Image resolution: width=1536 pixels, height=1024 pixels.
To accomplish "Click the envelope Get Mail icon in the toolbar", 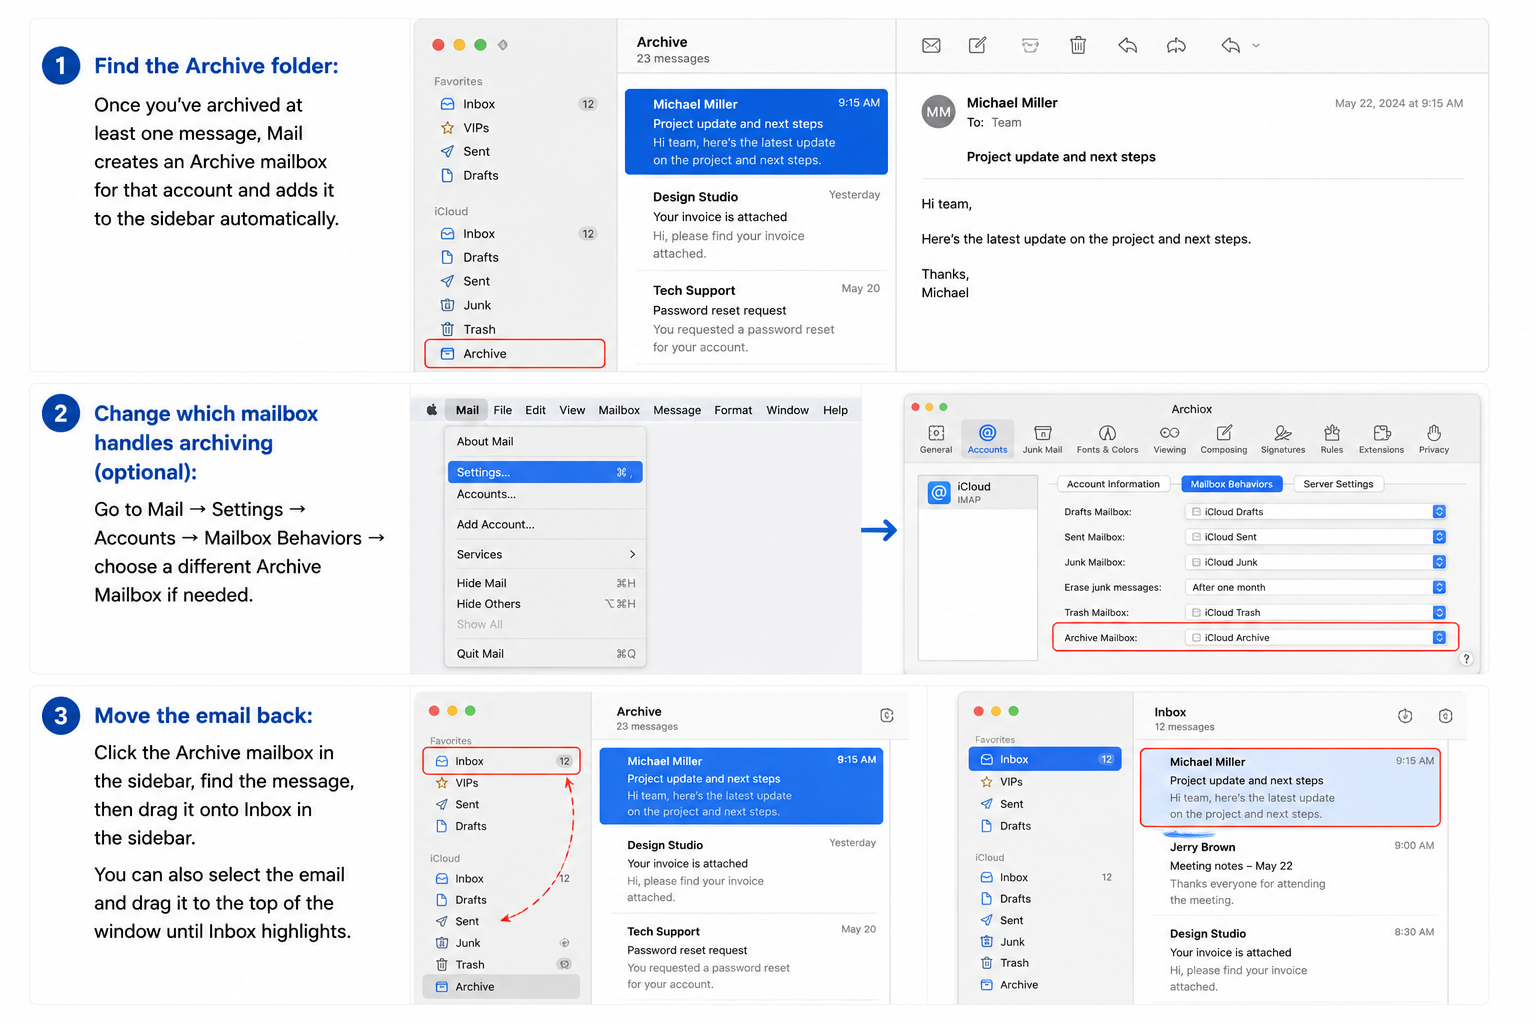I will 931,45.
